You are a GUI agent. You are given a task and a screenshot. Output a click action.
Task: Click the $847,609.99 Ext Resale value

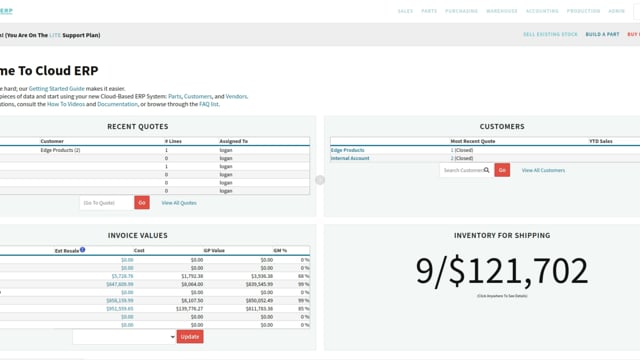[120, 284]
